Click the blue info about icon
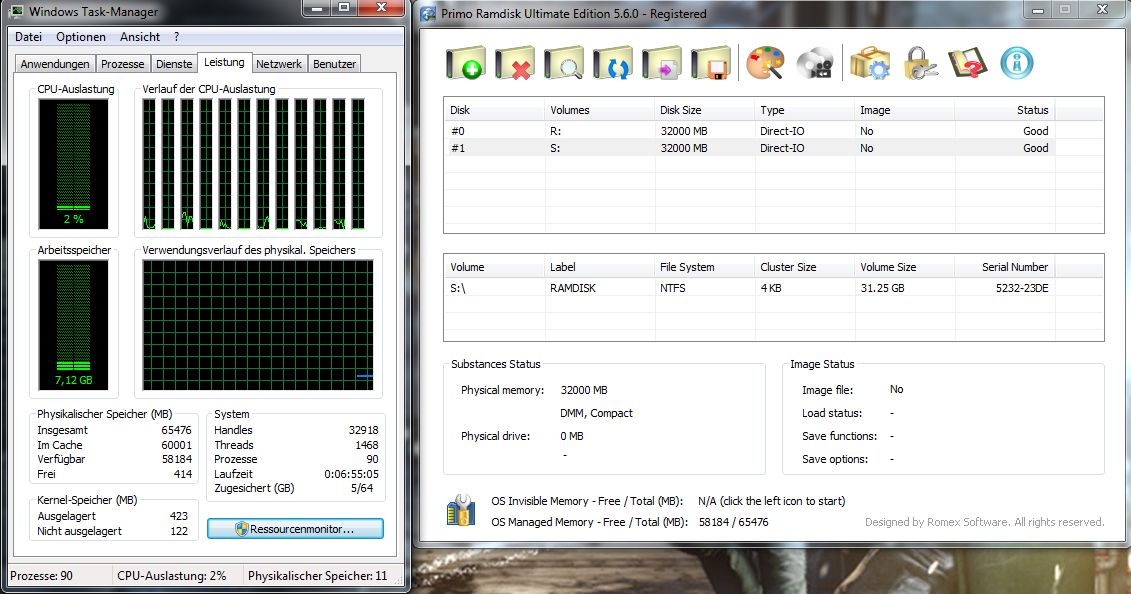Image resolution: width=1131 pixels, height=594 pixels. tap(1017, 63)
